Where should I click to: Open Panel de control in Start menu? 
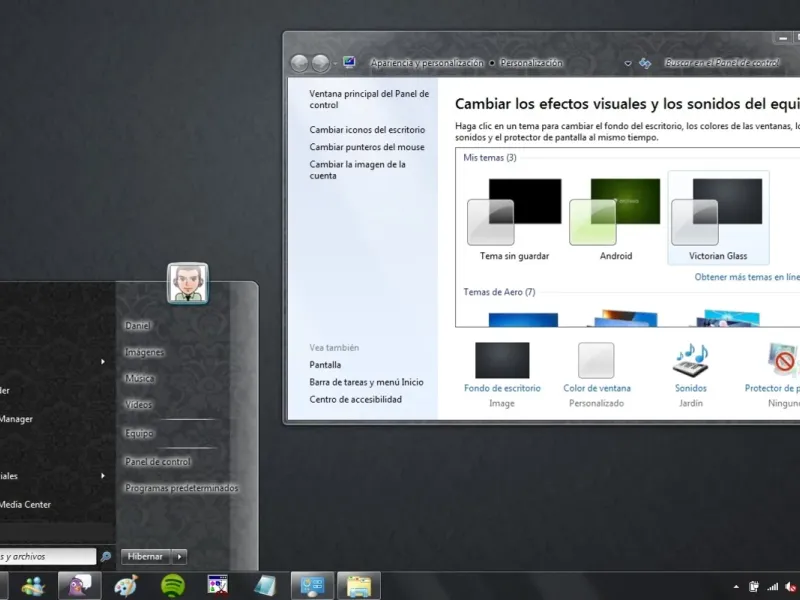click(158, 461)
